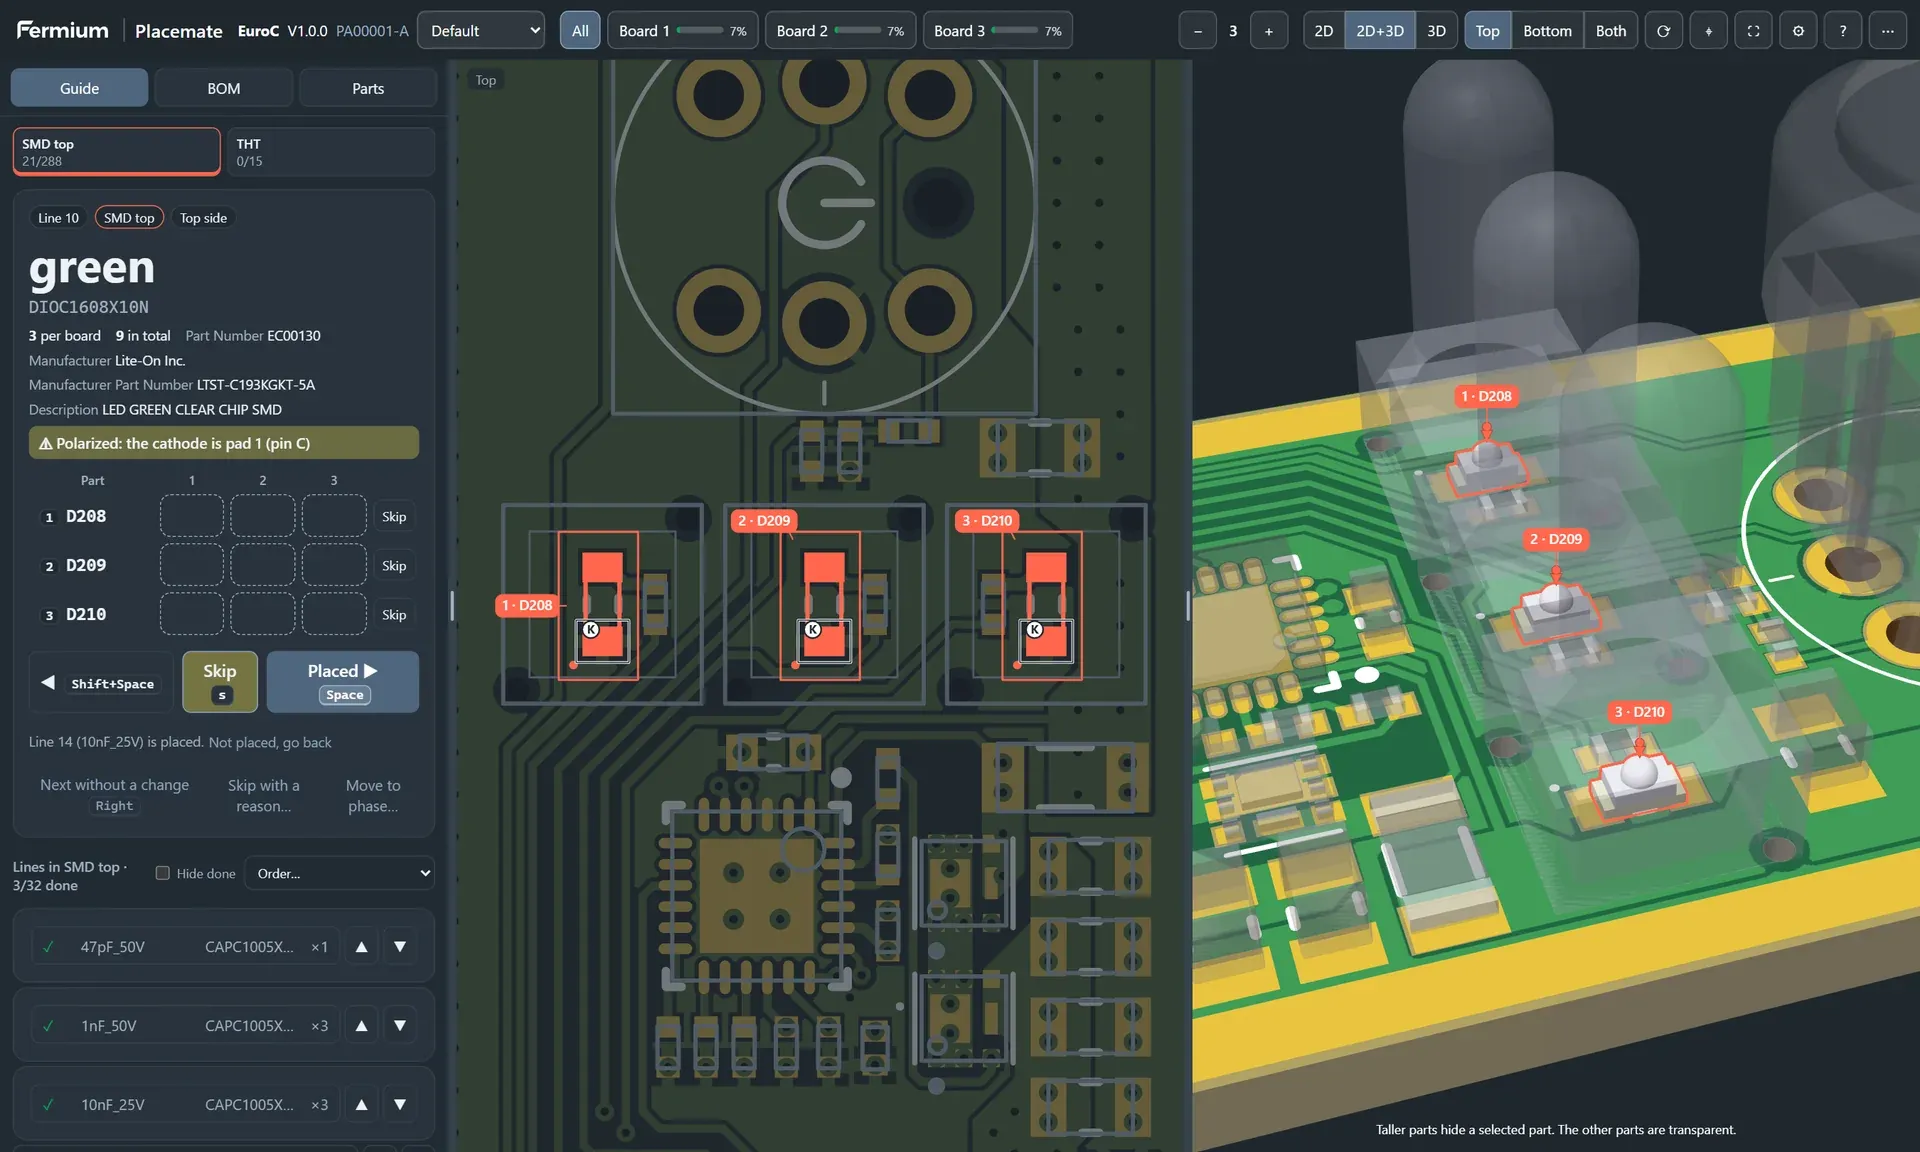
Task: Move the 47pF_50V line down
Action: point(400,946)
